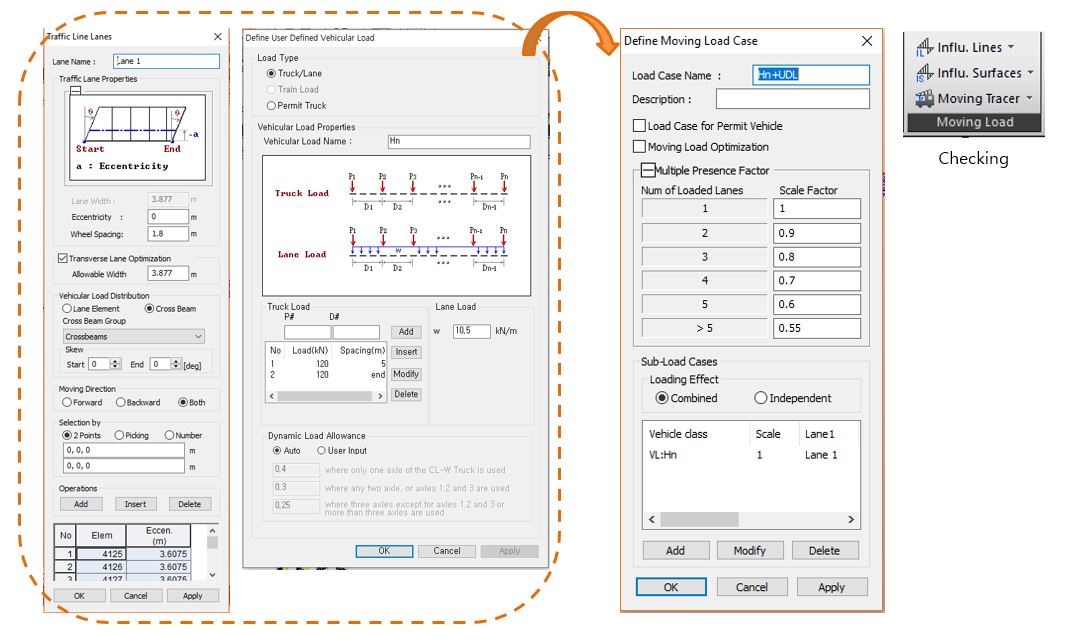The height and width of the screenshot is (642, 1080).
Task: Choose Forward moving direction
Action: [x=67, y=402]
